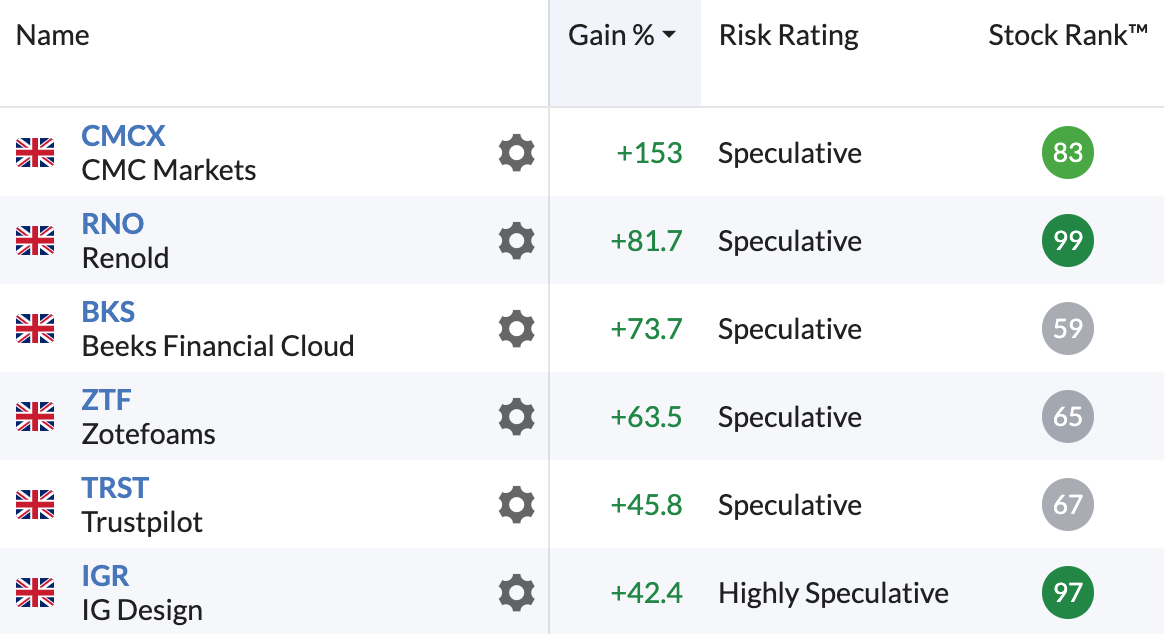Image resolution: width=1164 pixels, height=634 pixels.
Task: Click the grey 59 rank badge for Beeks
Action: click(x=1067, y=329)
